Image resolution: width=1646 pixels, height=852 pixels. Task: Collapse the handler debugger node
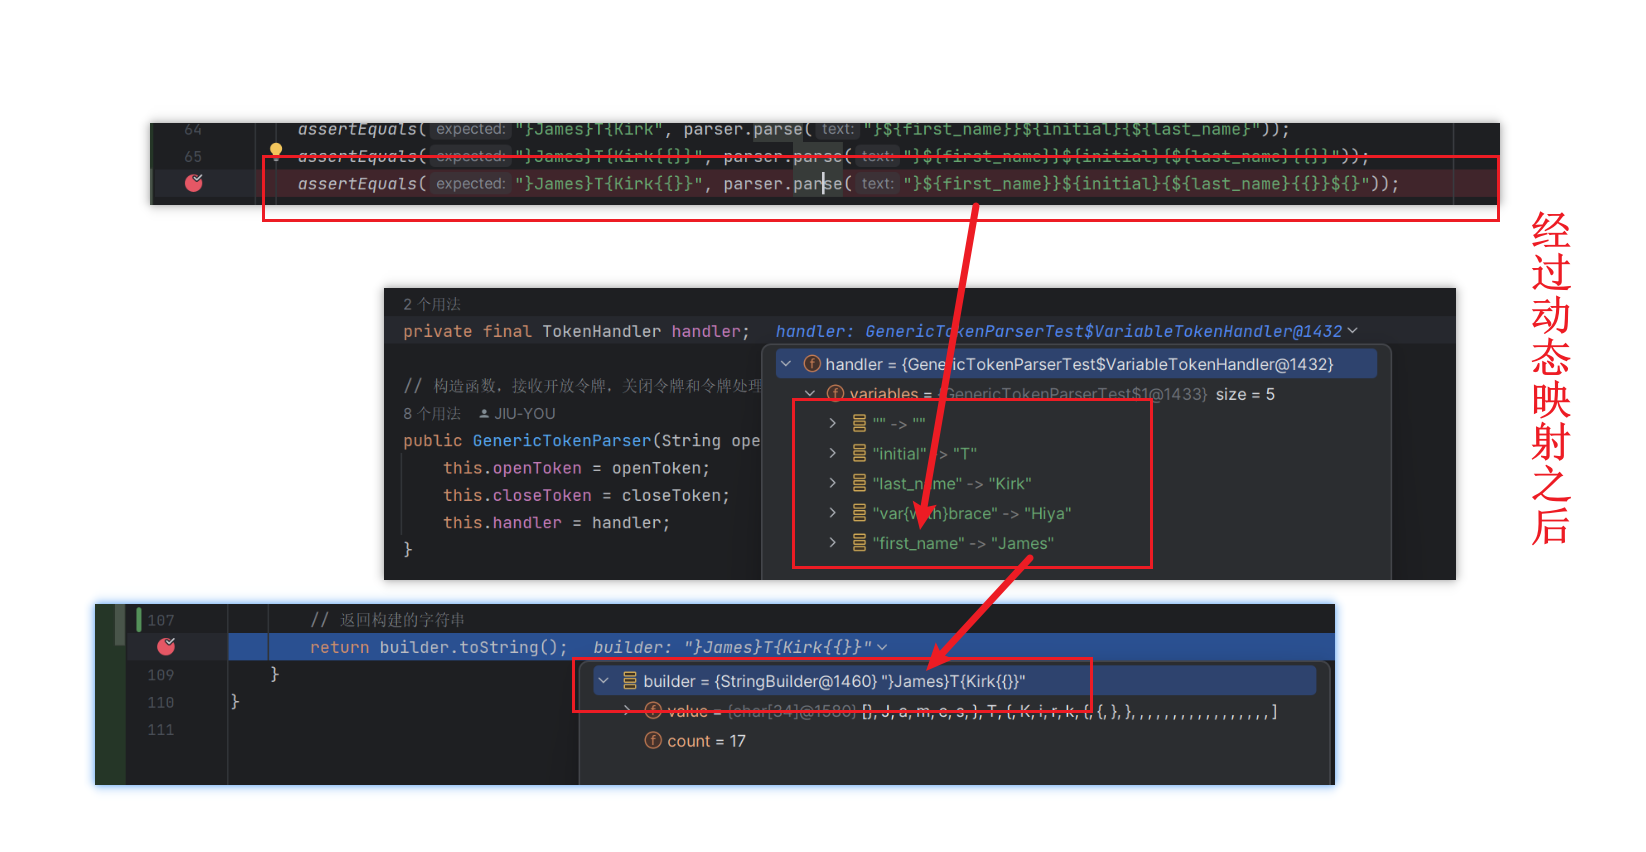pyautogui.click(x=786, y=364)
